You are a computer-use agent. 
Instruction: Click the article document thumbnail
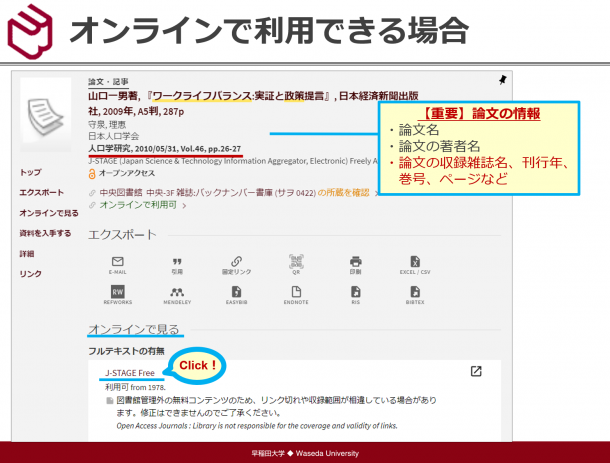coord(46,115)
